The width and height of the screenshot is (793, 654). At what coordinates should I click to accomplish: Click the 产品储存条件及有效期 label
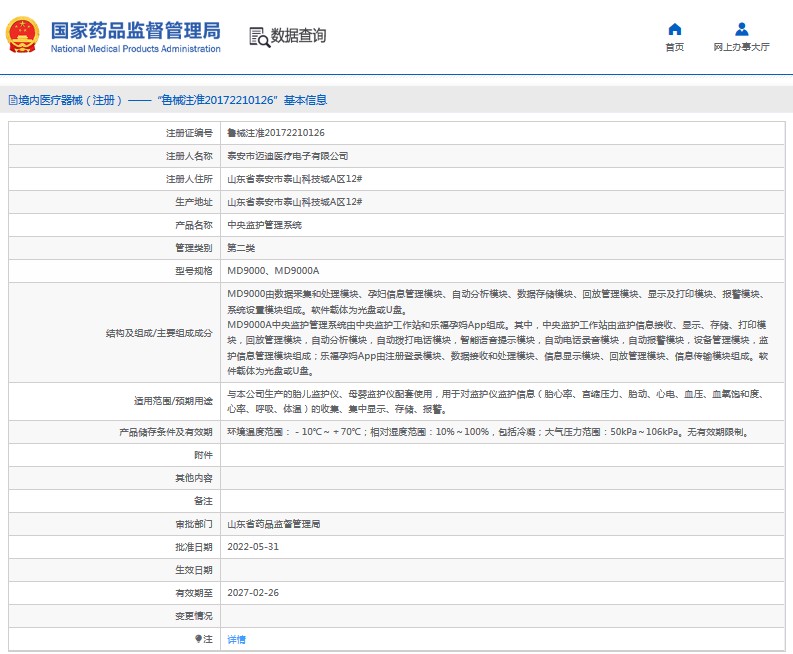pyautogui.click(x=166, y=432)
